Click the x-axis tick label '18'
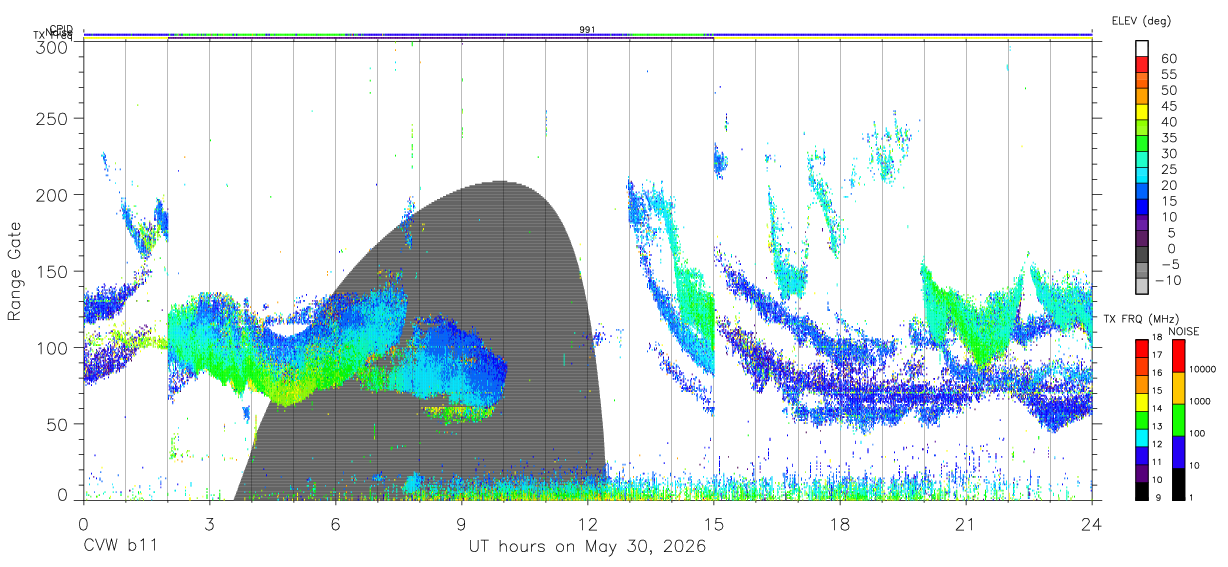Image resolution: width=1228 pixels, height=567 pixels. point(840,523)
